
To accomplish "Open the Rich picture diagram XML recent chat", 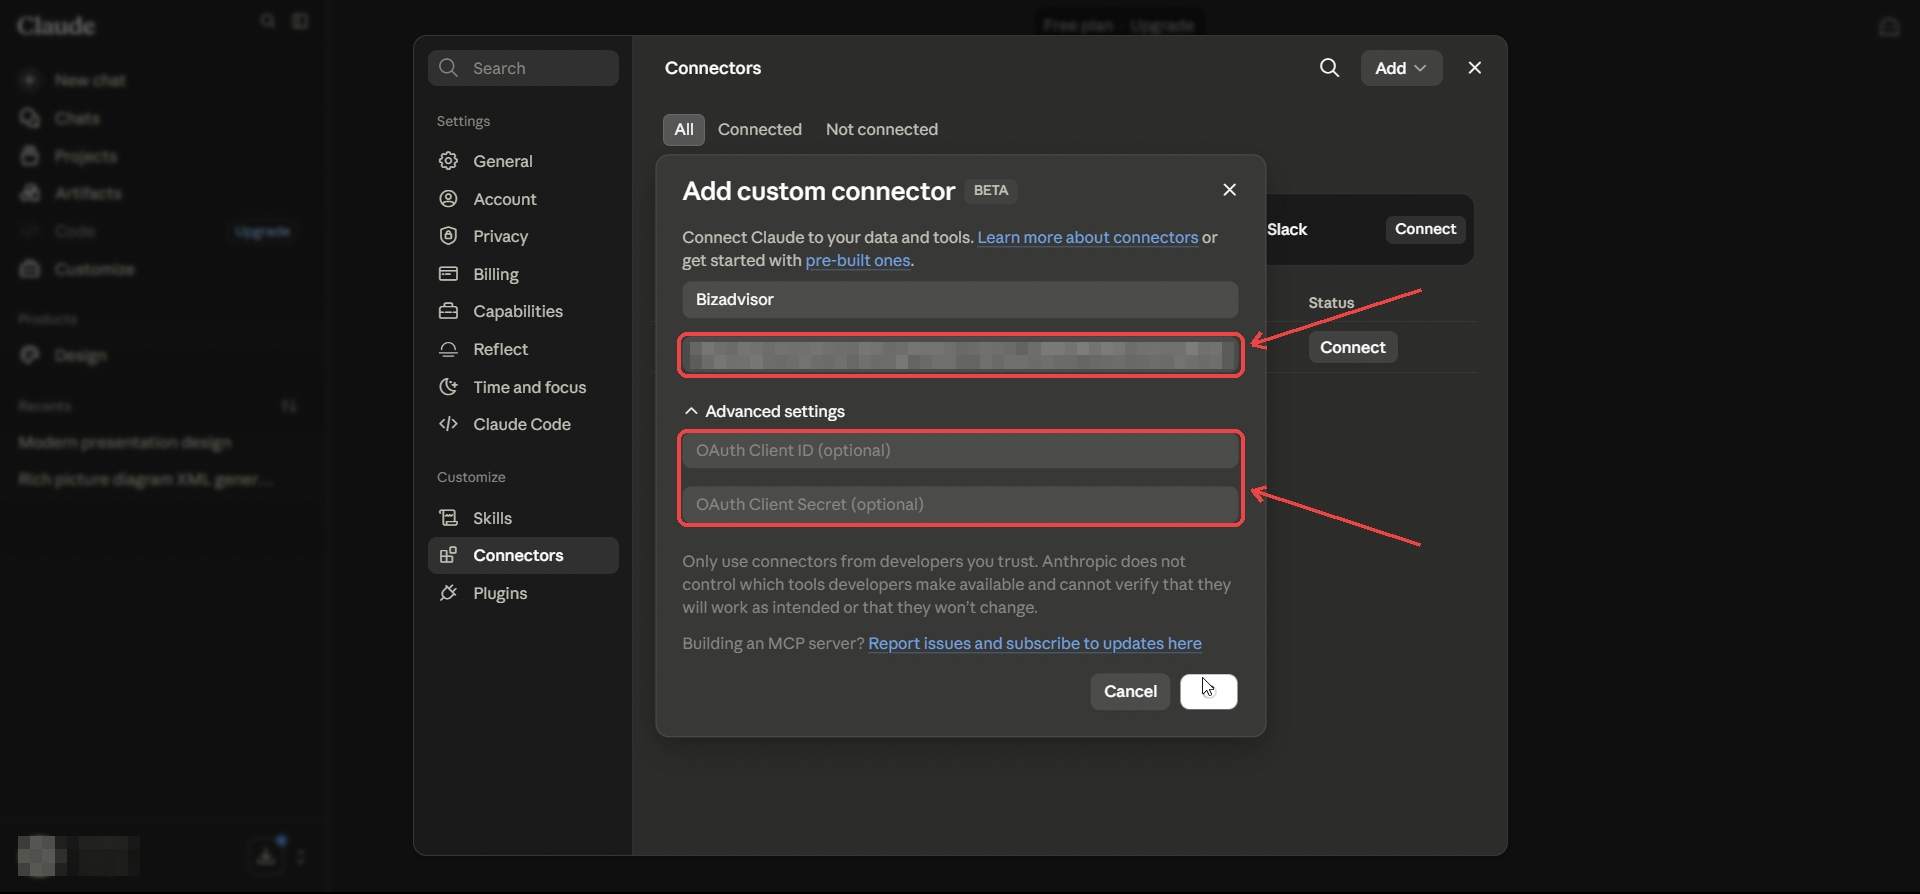I will click(x=146, y=479).
